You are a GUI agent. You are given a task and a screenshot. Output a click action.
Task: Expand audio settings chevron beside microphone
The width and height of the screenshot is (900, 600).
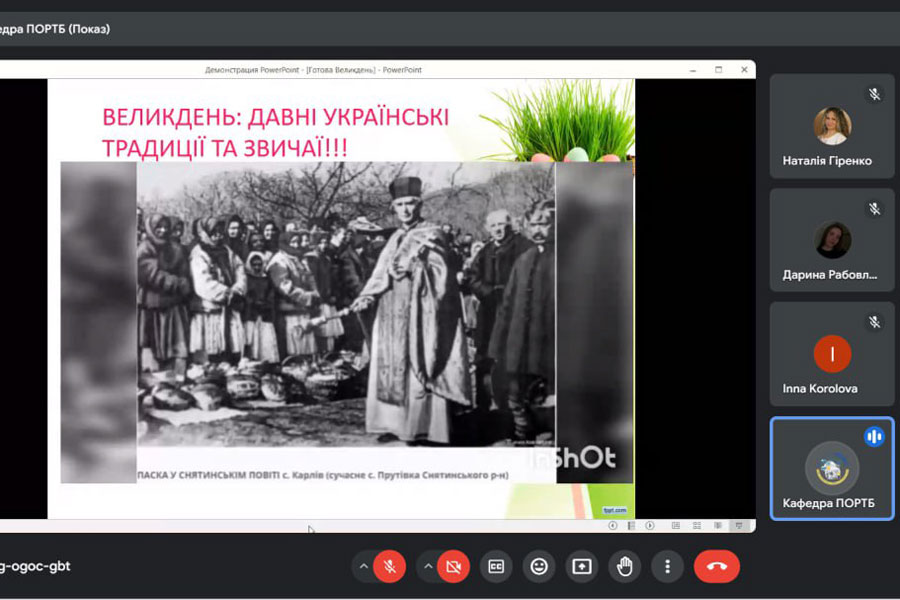click(x=363, y=567)
